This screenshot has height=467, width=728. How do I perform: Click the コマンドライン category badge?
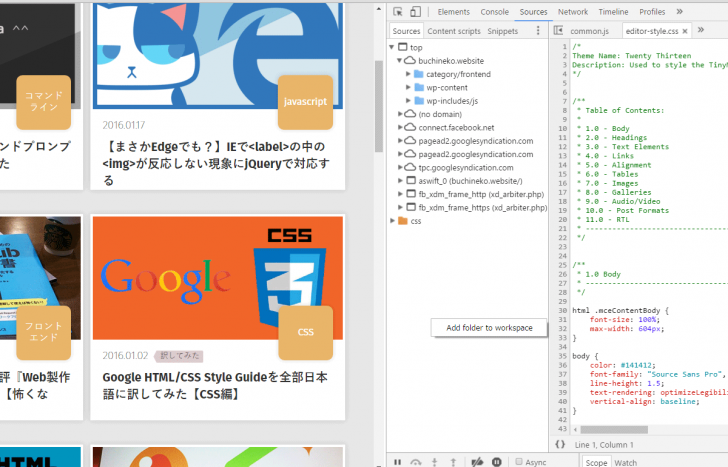coord(44,102)
